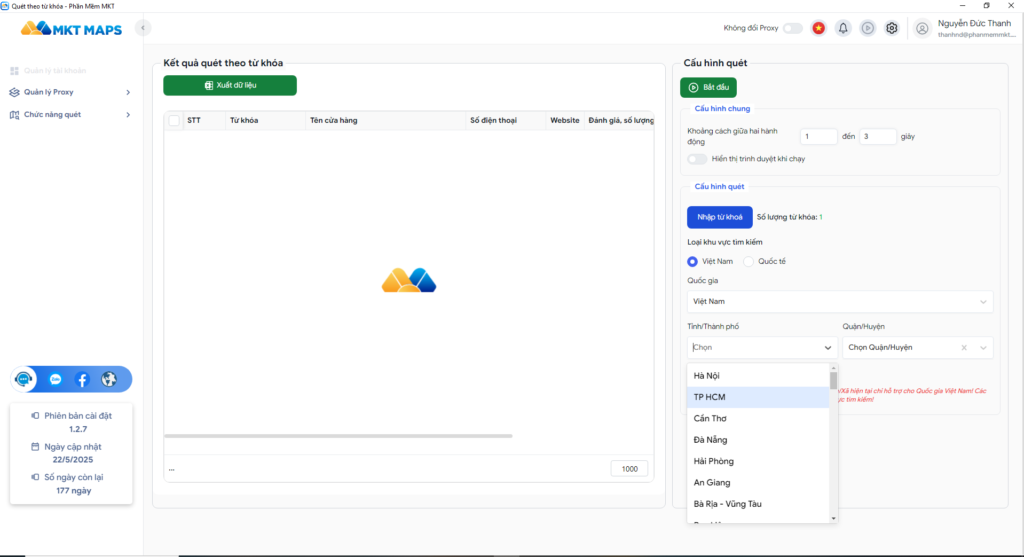Choose TP HCM from the province list
Viewport: 1024px width, 557px height.
pyautogui.click(x=758, y=397)
